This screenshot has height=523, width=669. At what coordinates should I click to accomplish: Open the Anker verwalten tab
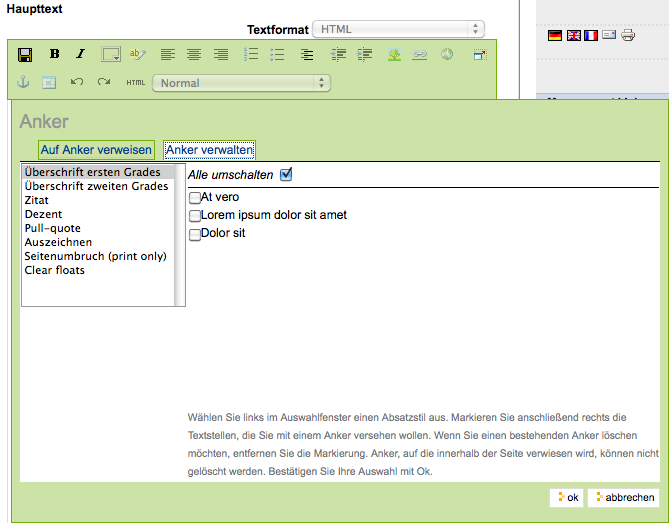coord(209,150)
